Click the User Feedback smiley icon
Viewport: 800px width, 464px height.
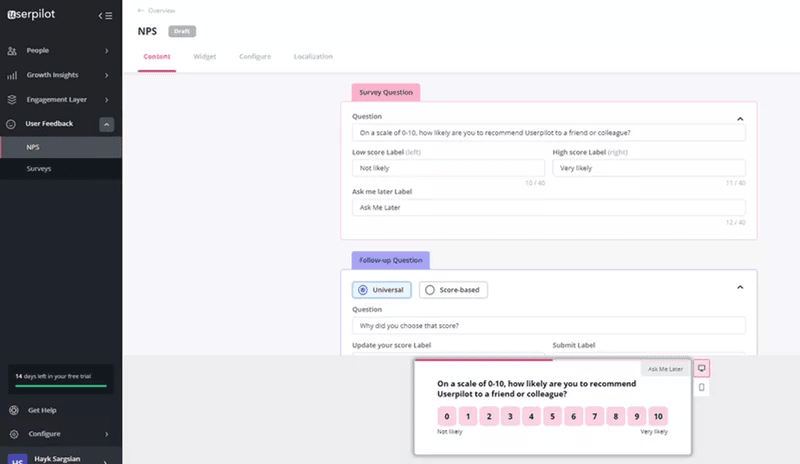tap(11, 124)
